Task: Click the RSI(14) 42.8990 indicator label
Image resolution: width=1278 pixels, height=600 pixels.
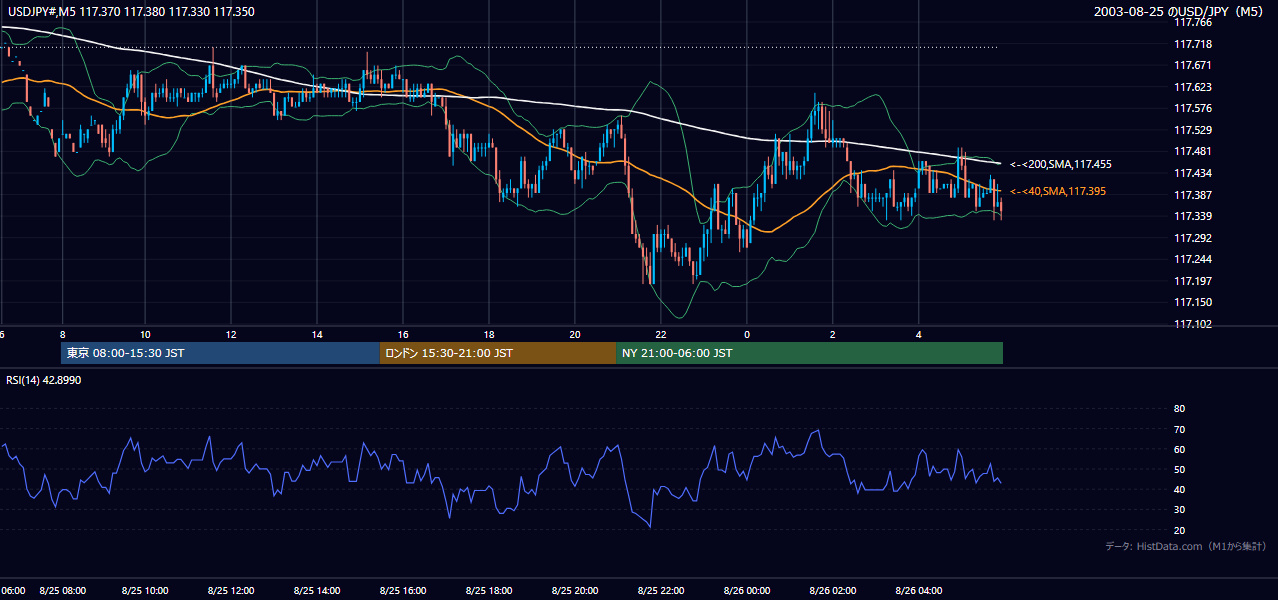Action: click(44, 380)
